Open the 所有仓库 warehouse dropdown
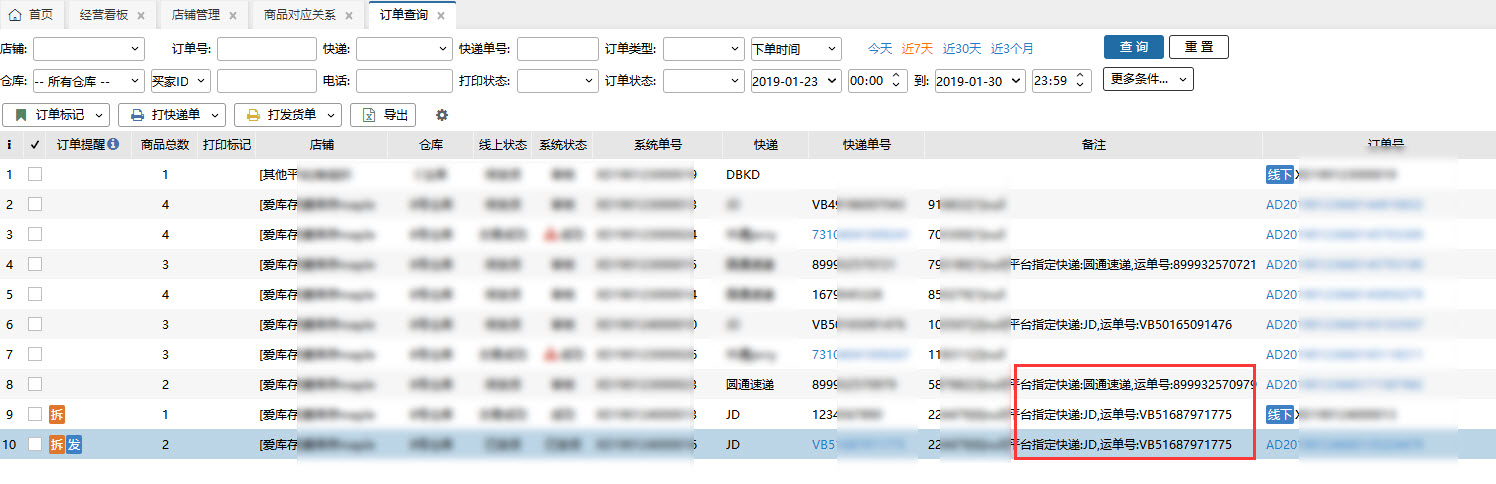Screen dimensions: 1496x484 tap(88, 81)
